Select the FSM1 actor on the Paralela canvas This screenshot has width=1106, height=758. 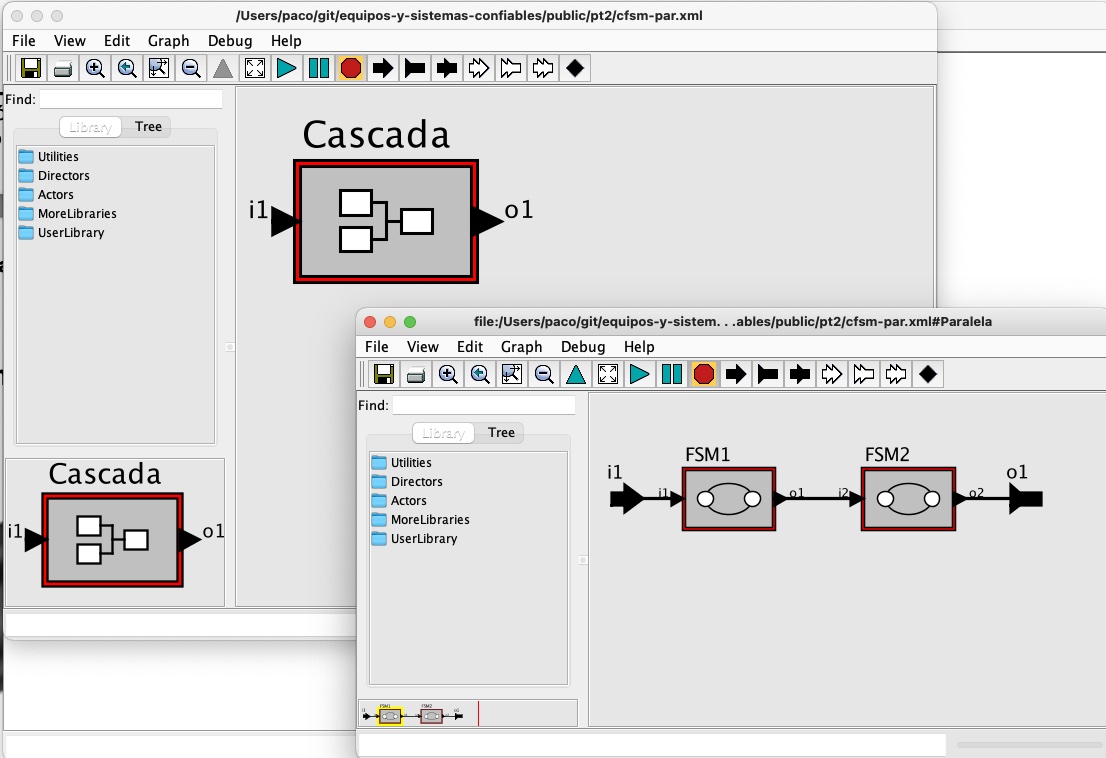click(x=729, y=499)
